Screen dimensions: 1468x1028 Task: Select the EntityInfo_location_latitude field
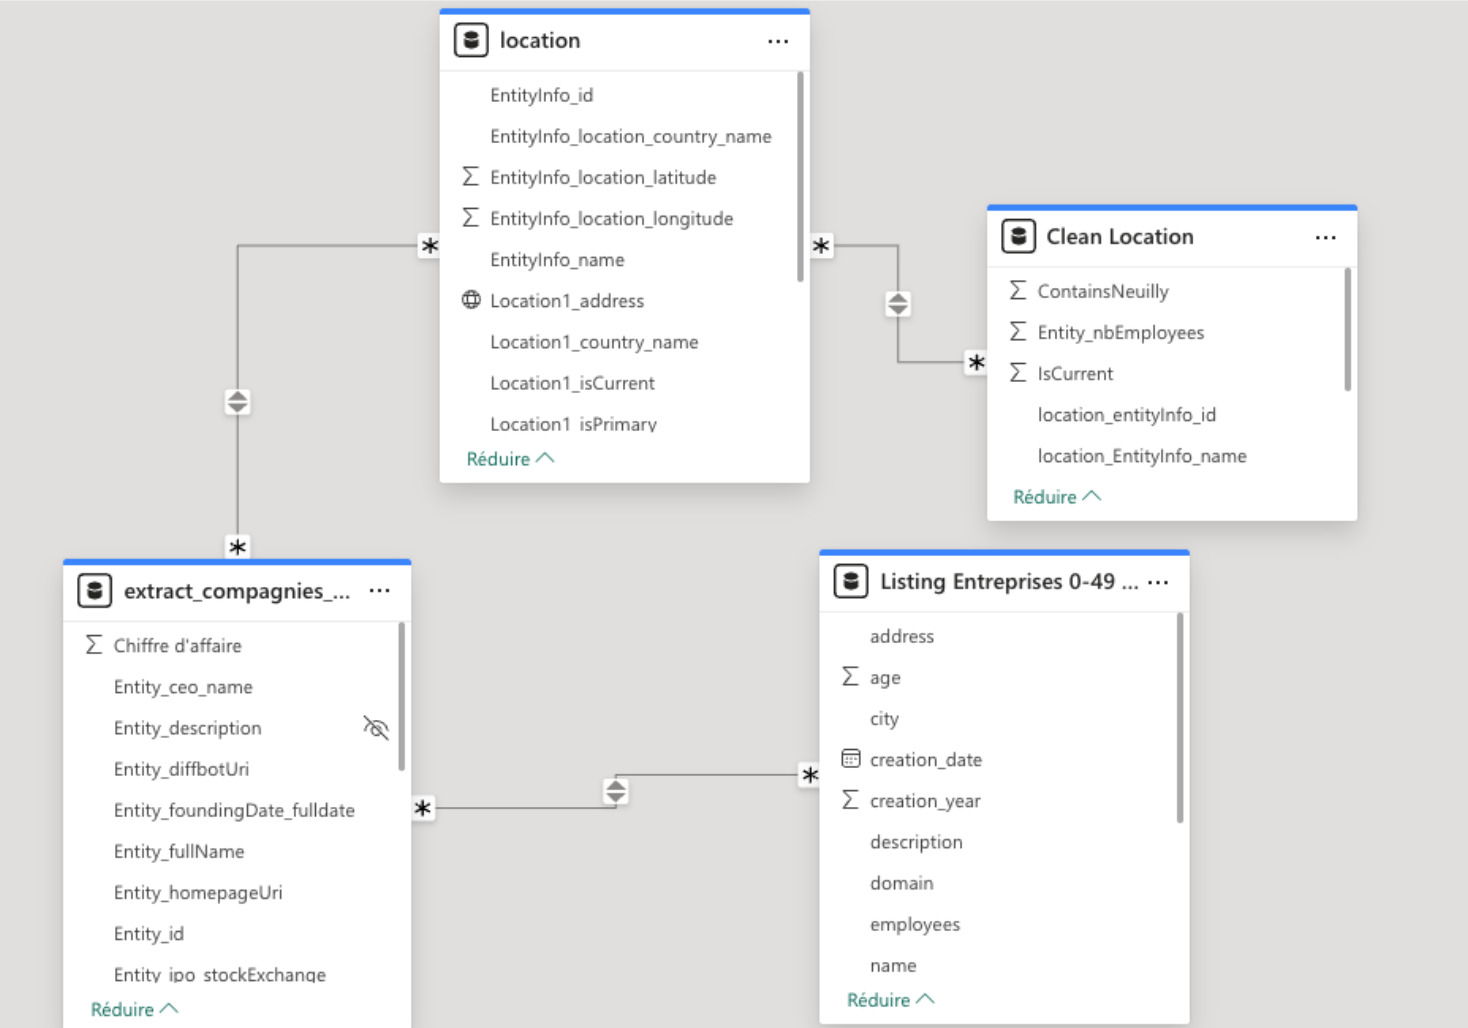602,178
